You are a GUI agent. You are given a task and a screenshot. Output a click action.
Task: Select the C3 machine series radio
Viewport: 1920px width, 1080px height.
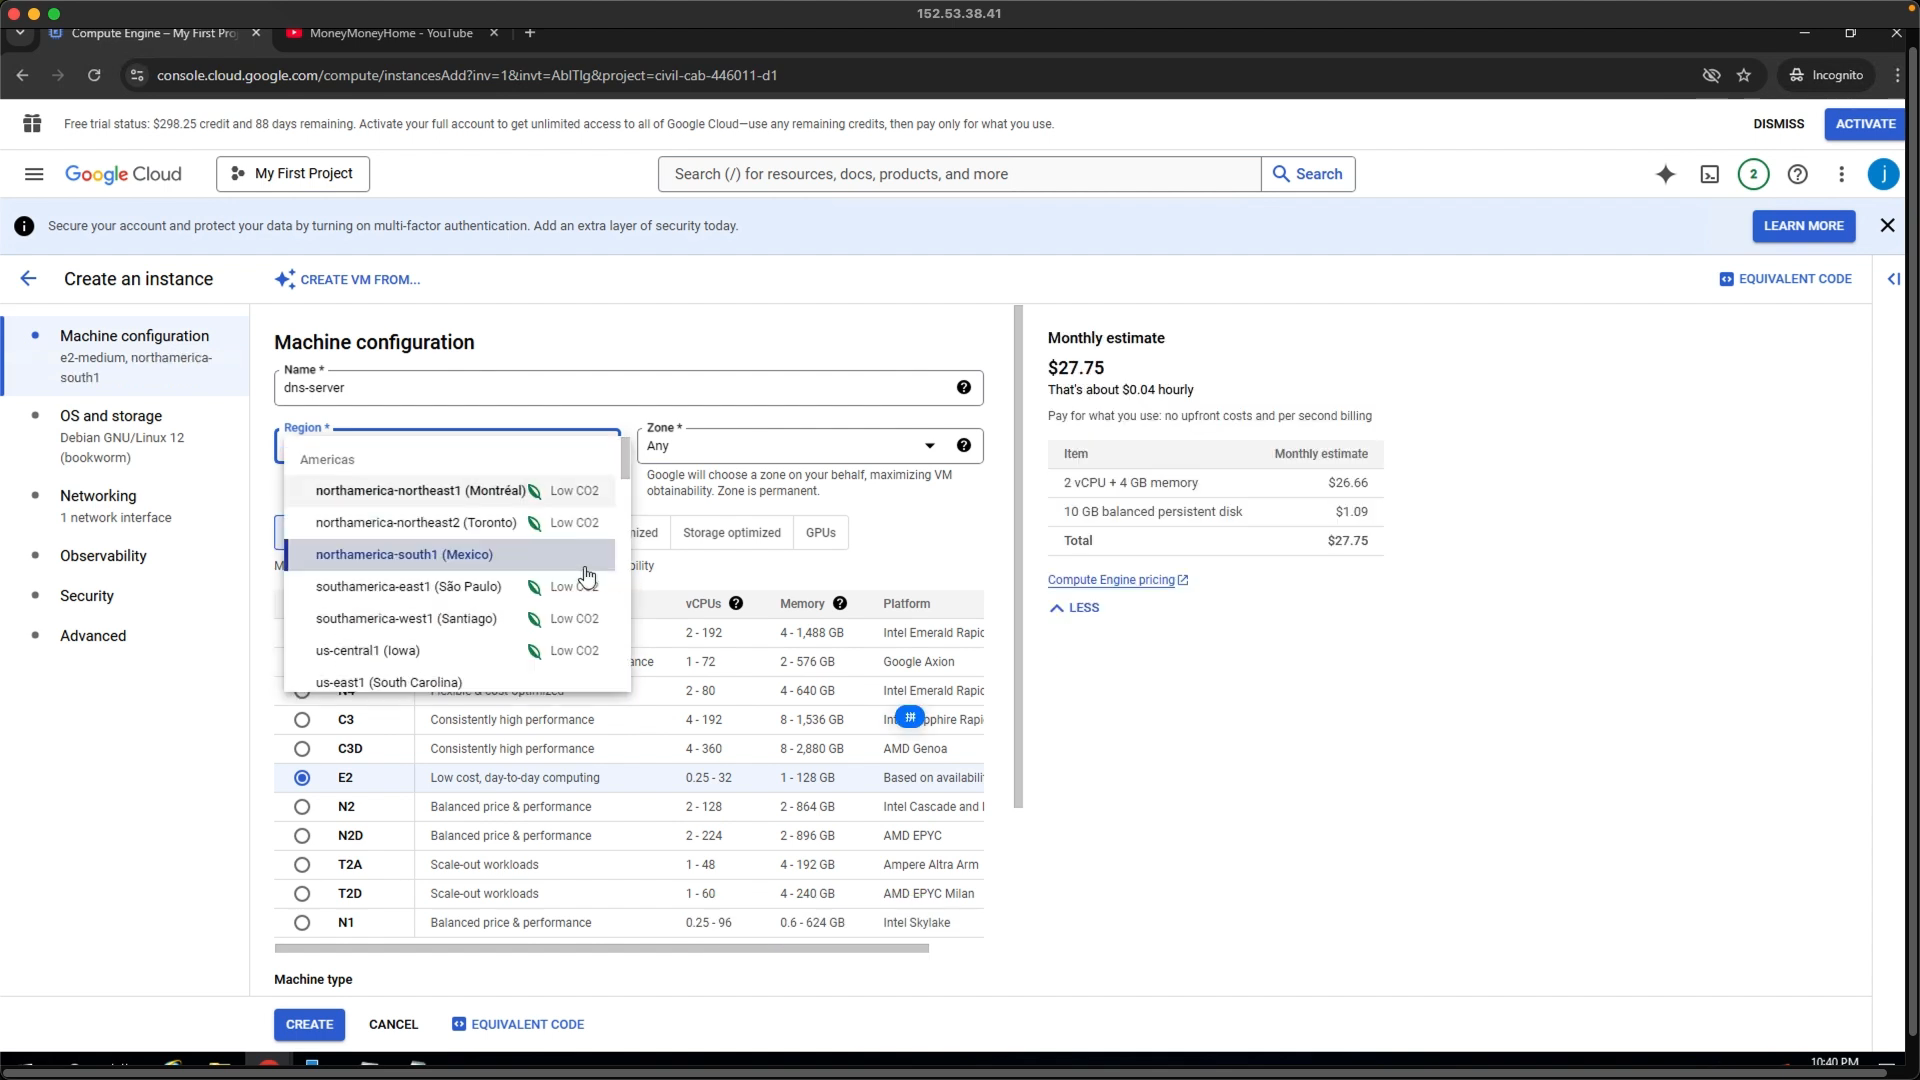point(302,720)
